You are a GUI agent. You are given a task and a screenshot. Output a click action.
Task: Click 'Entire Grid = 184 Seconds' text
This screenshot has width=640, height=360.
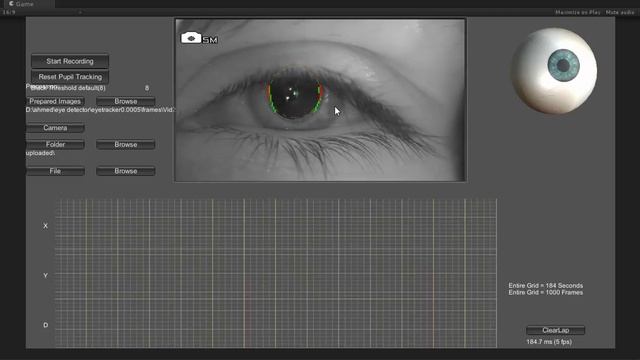coord(546,285)
